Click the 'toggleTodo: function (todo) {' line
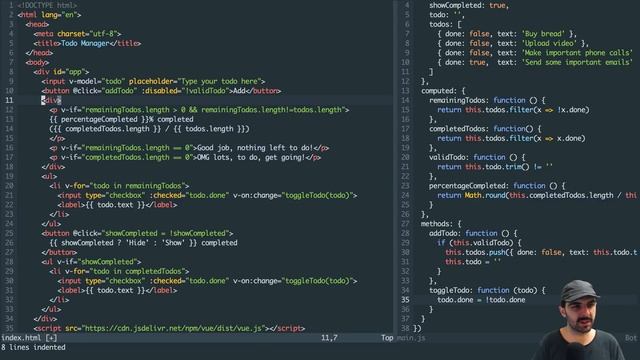This screenshot has width=640, height=360. tap(487, 290)
